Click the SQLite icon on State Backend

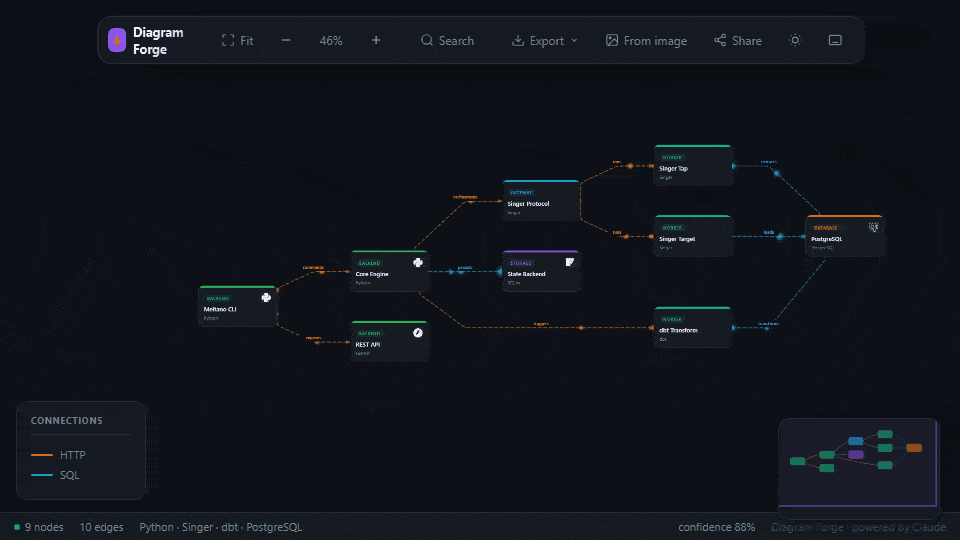pos(570,262)
